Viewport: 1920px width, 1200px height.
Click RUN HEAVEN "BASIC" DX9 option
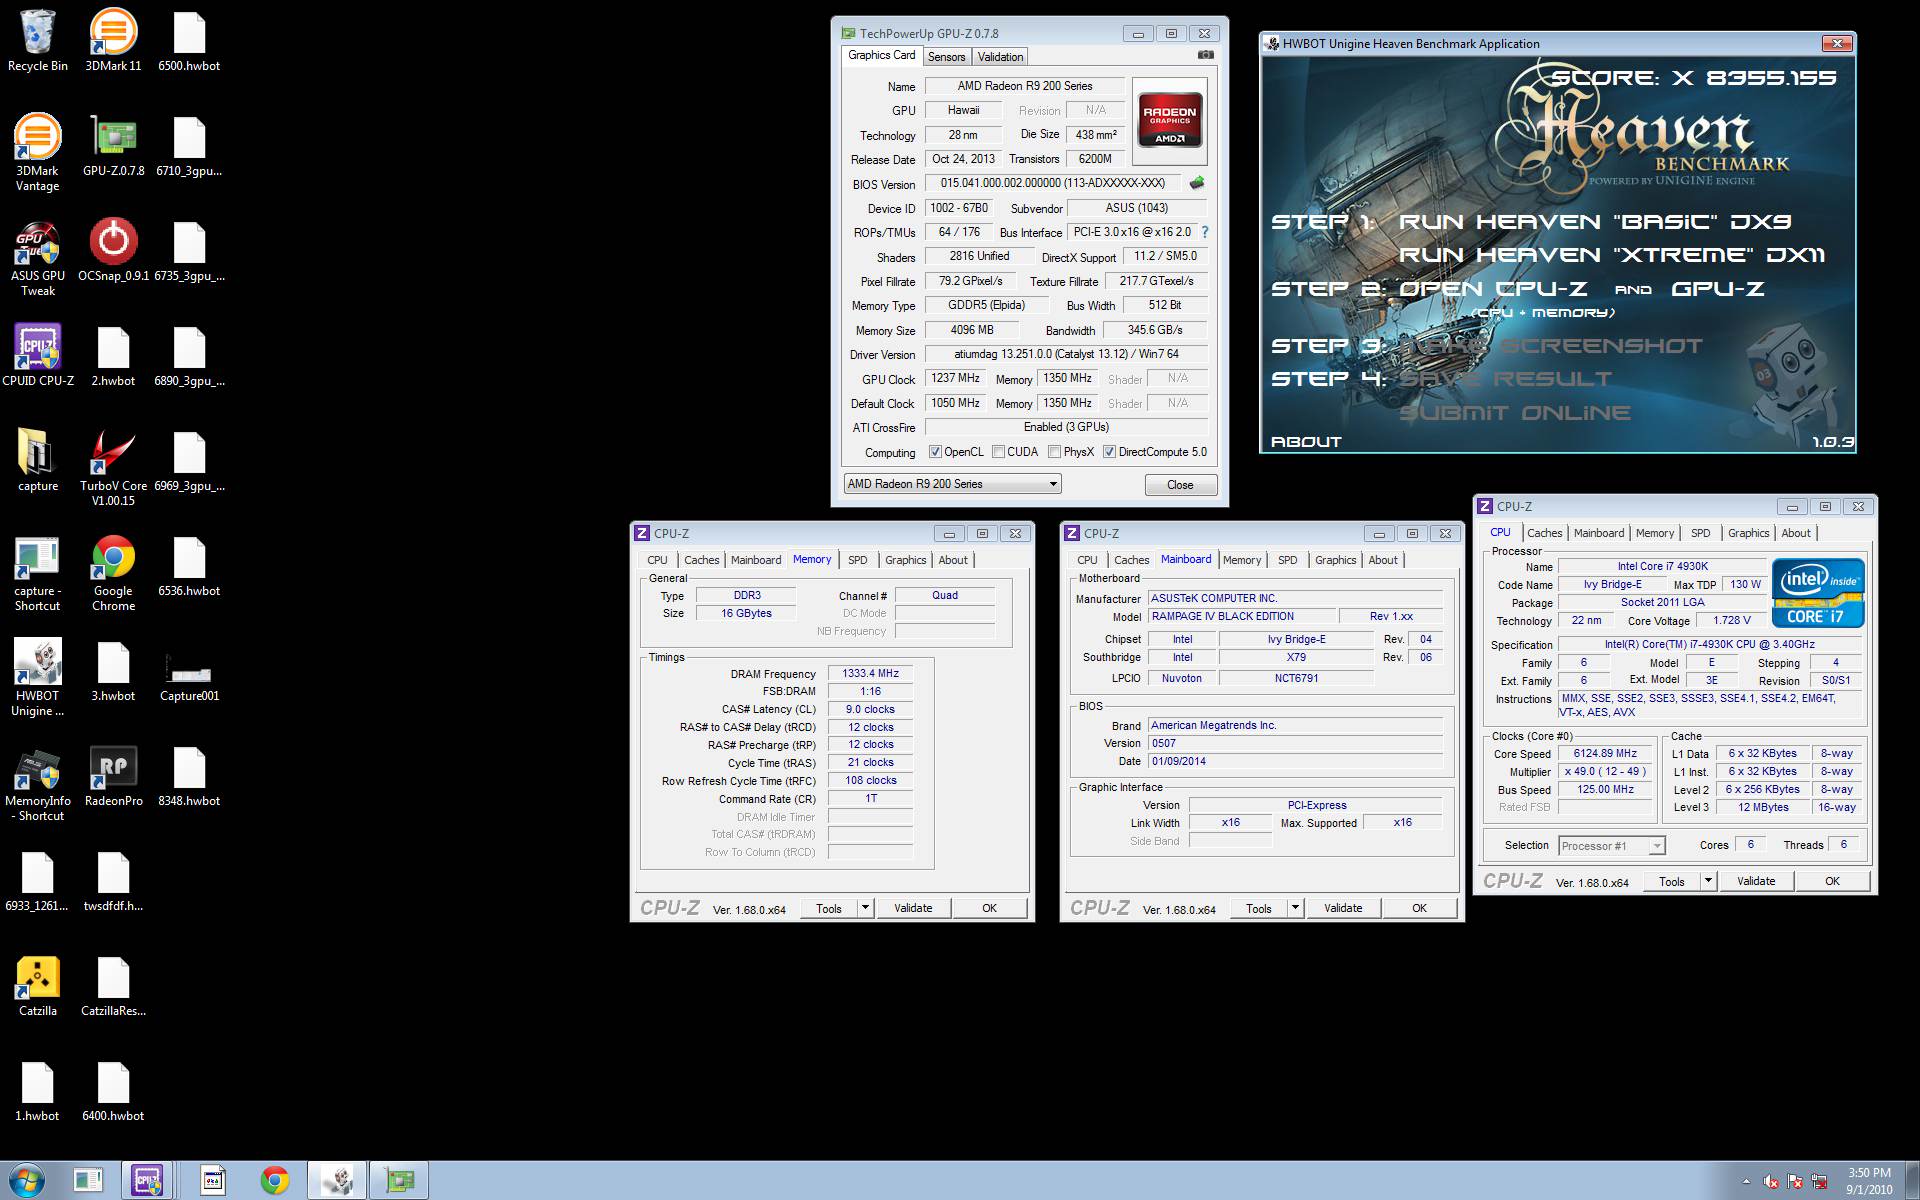1594,222
